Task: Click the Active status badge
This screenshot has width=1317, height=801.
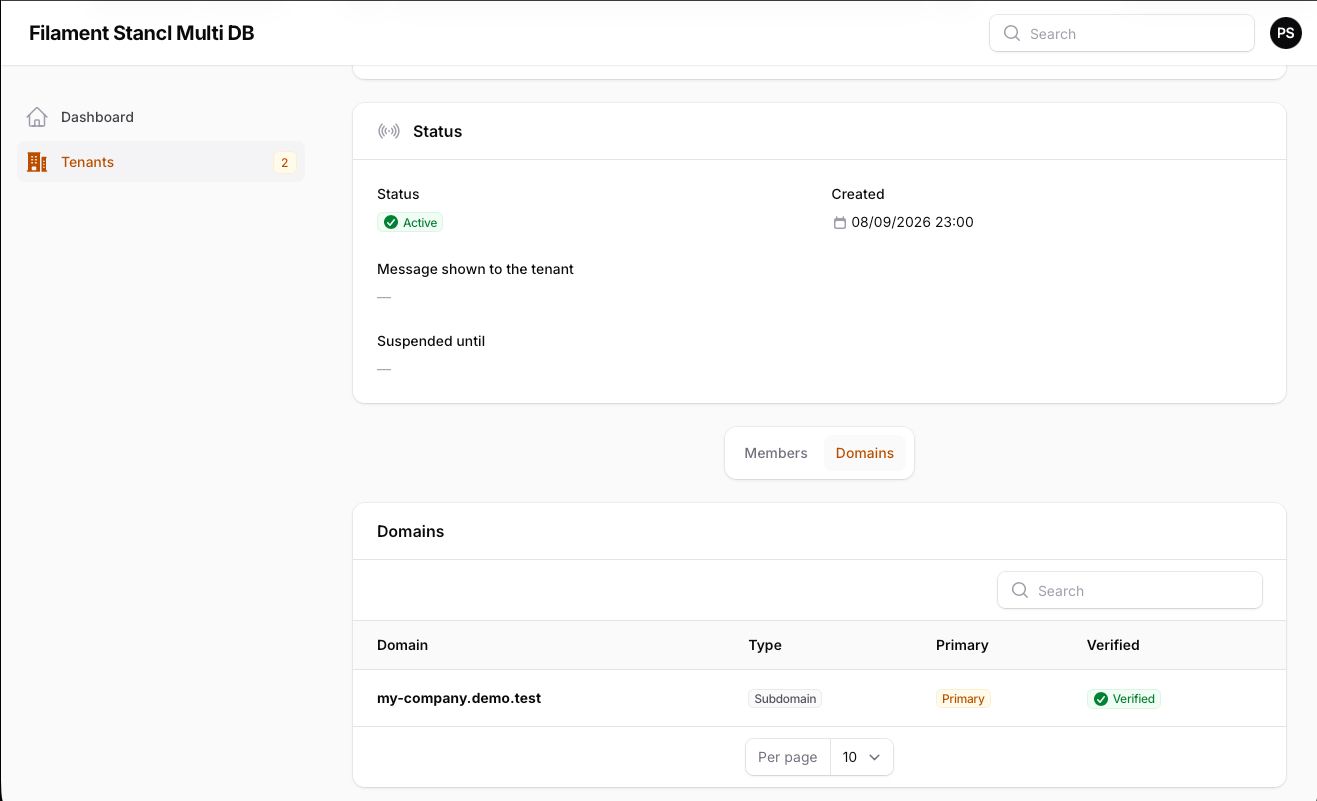Action: [410, 223]
